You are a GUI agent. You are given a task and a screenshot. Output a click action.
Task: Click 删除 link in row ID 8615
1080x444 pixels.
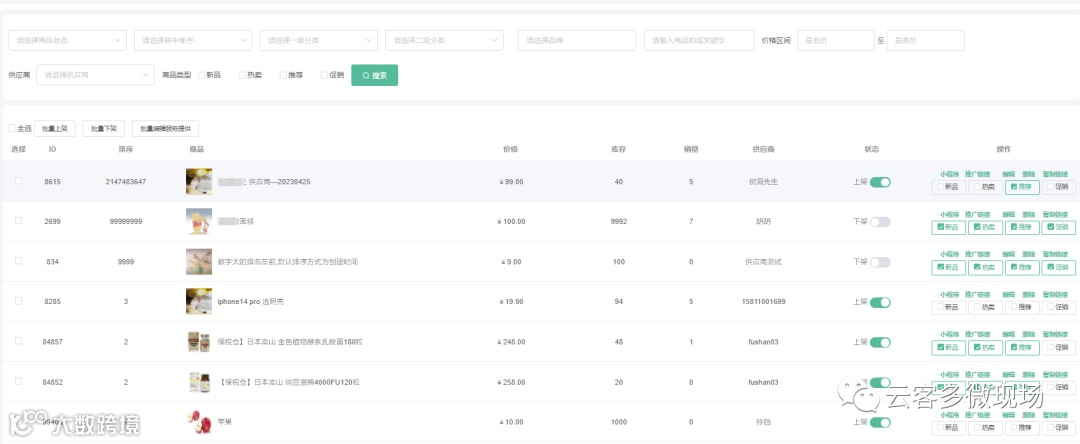pyautogui.click(x=1028, y=174)
